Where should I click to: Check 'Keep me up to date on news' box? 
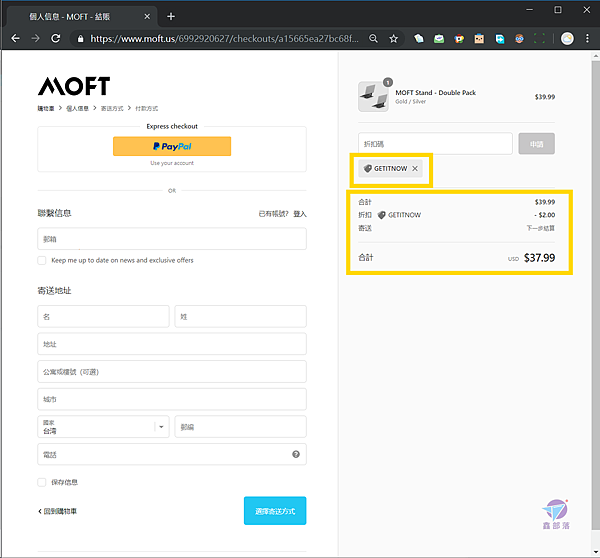point(42,260)
